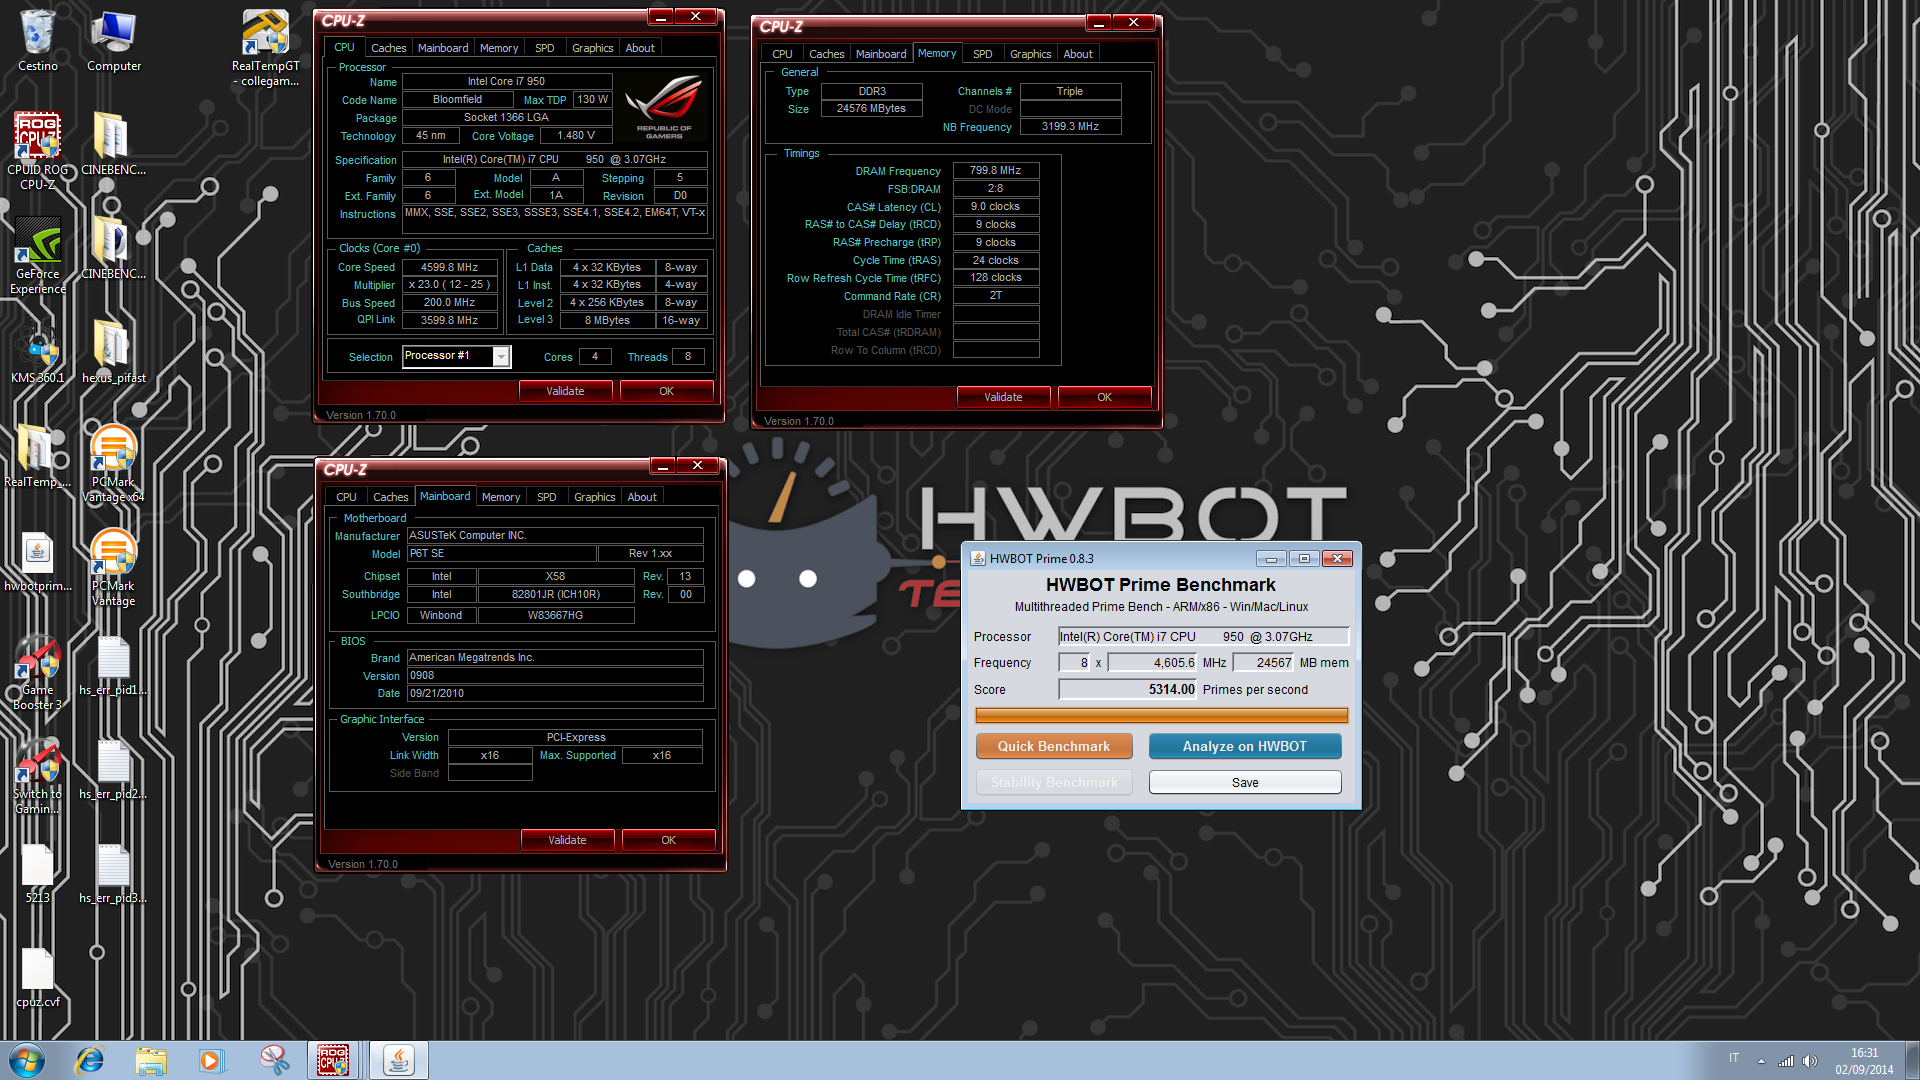Launch Internet Explorer from taskbar
This screenshot has width=1920, height=1080.
pyautogui.click(x=90, y=1060)
